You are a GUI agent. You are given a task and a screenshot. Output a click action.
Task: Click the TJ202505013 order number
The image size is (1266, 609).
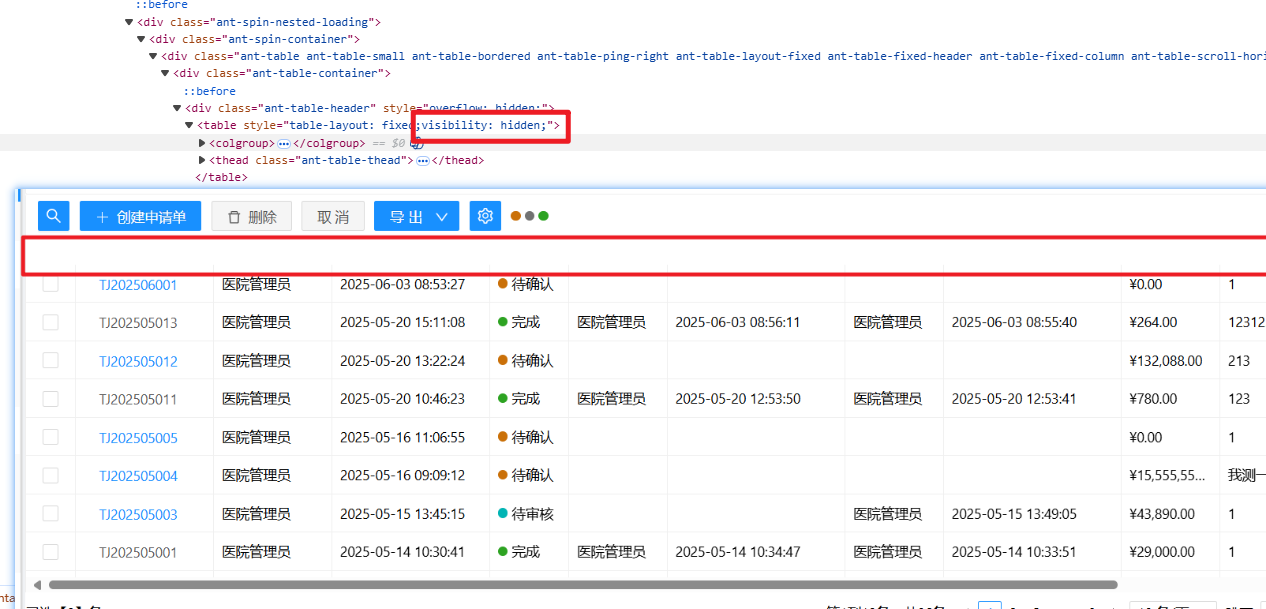(x=138, y=323)
